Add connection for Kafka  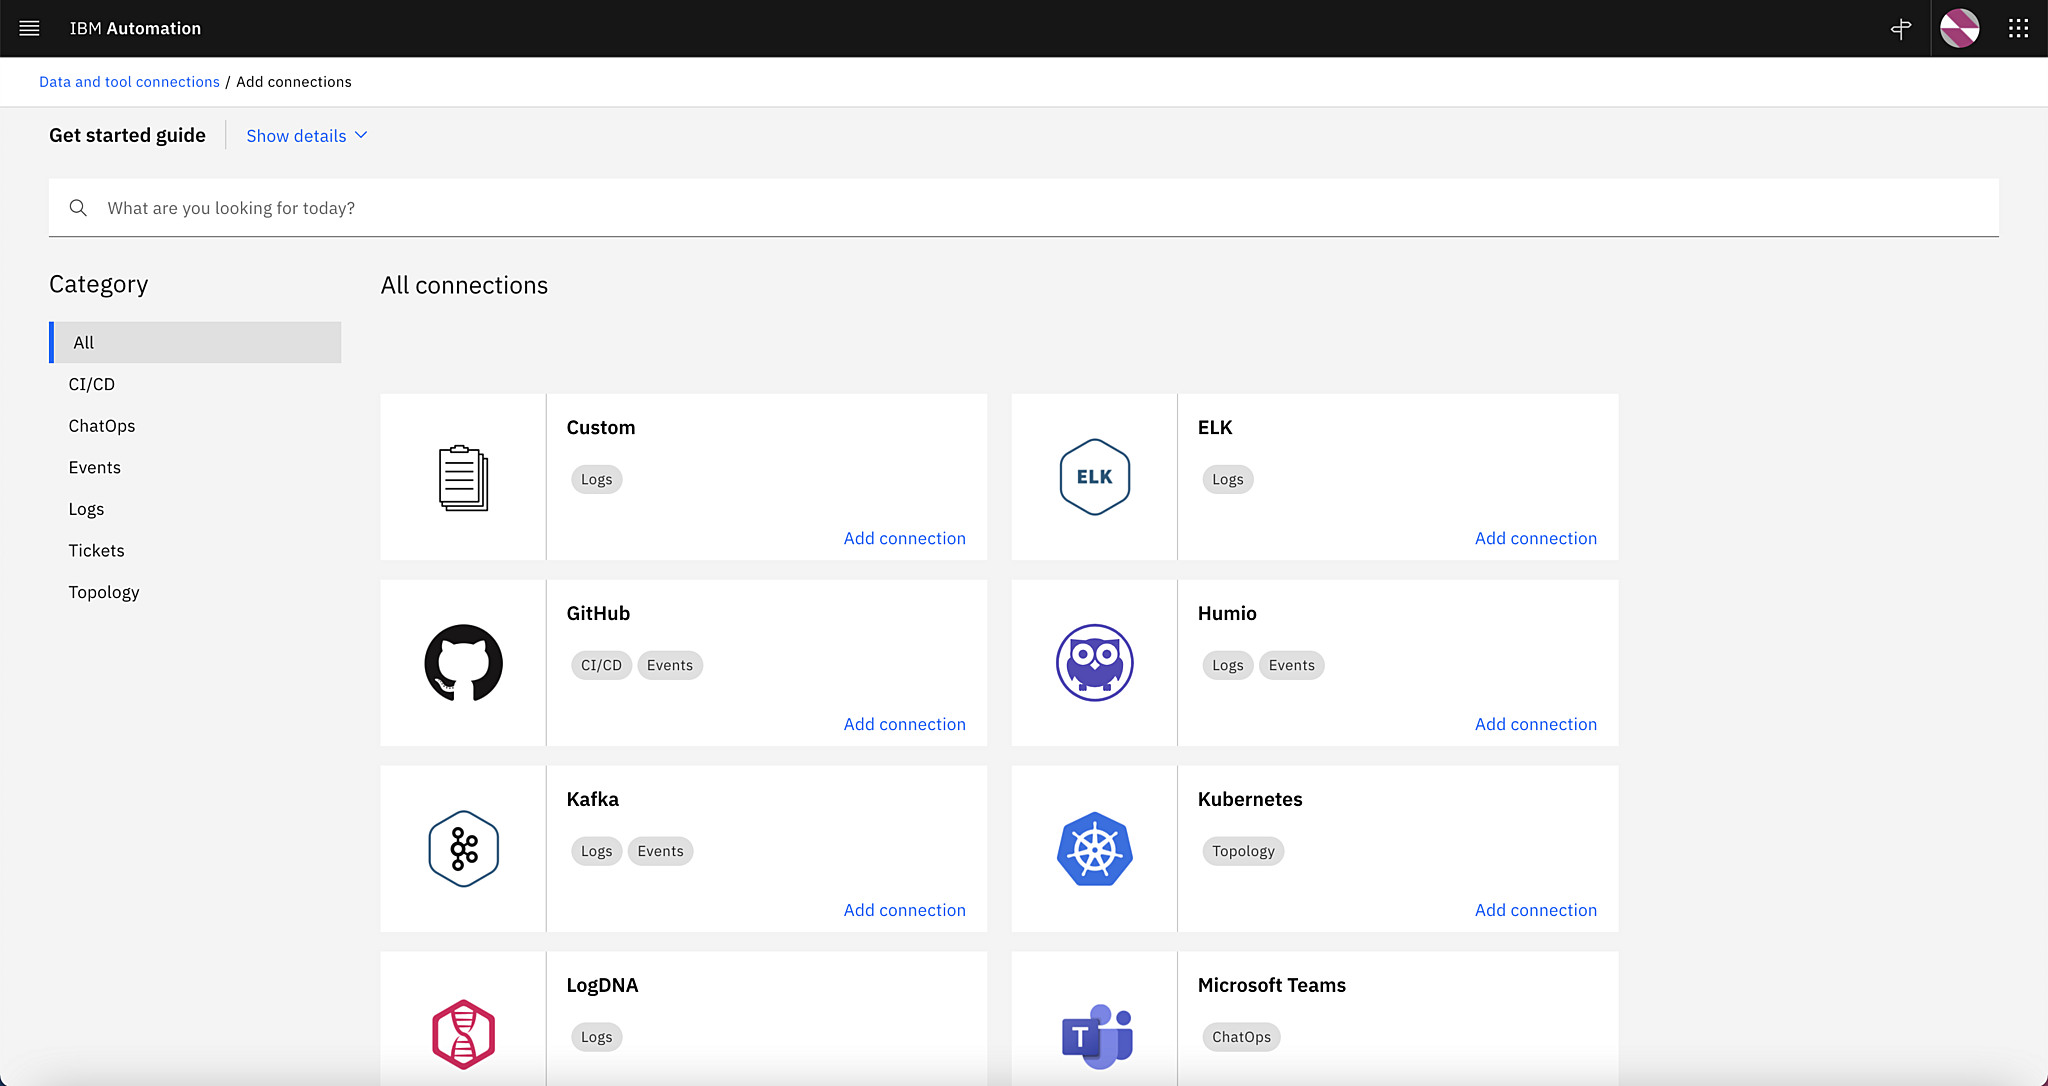[x=904, y=910]
